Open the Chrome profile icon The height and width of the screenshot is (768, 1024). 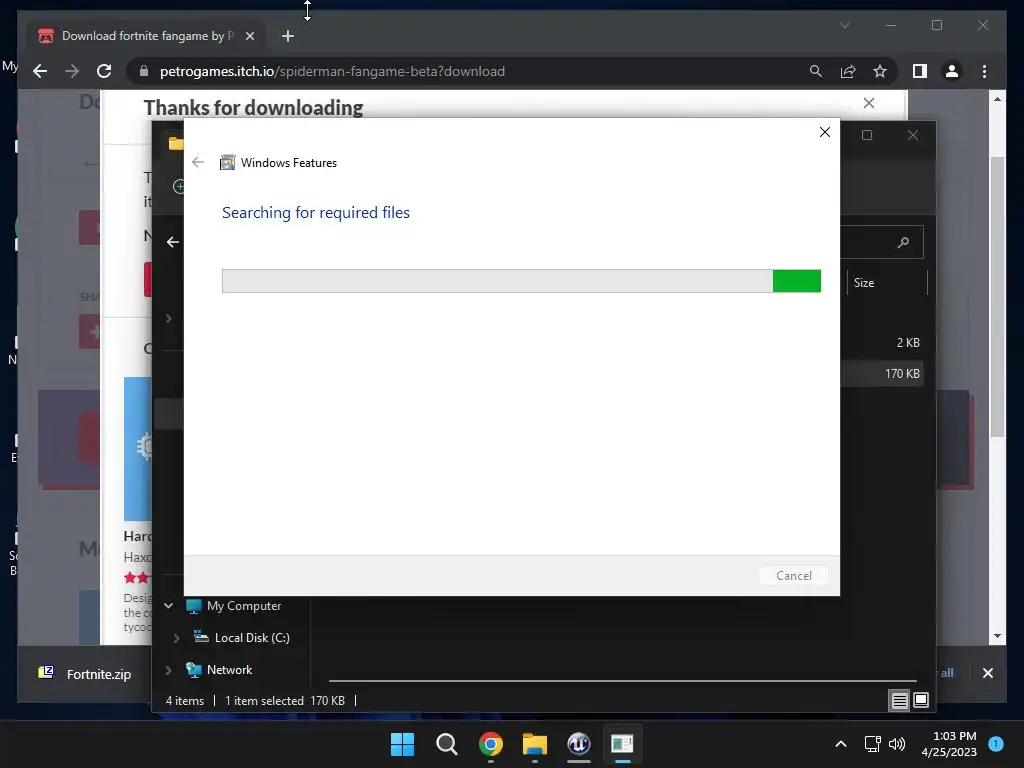952,71
